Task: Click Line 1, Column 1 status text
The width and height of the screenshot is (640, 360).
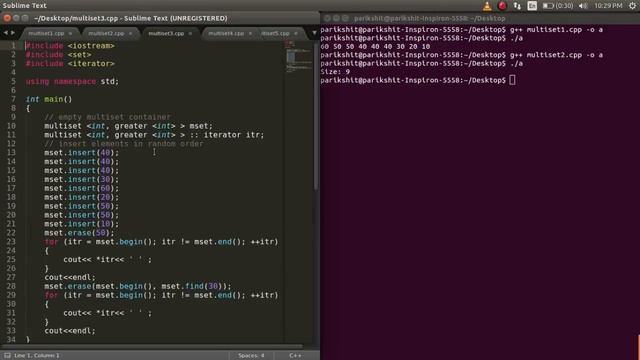Action: click(x=37, y=356)
